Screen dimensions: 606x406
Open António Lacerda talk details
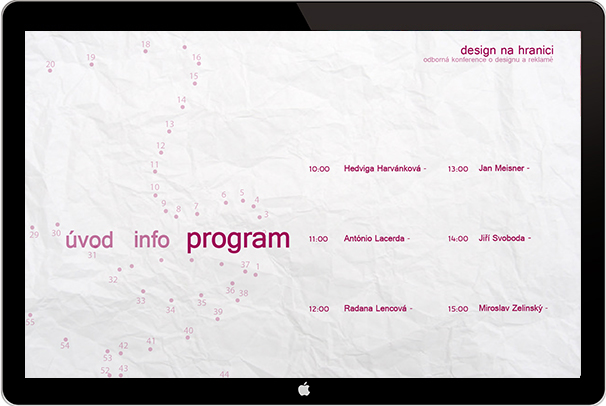374,239
